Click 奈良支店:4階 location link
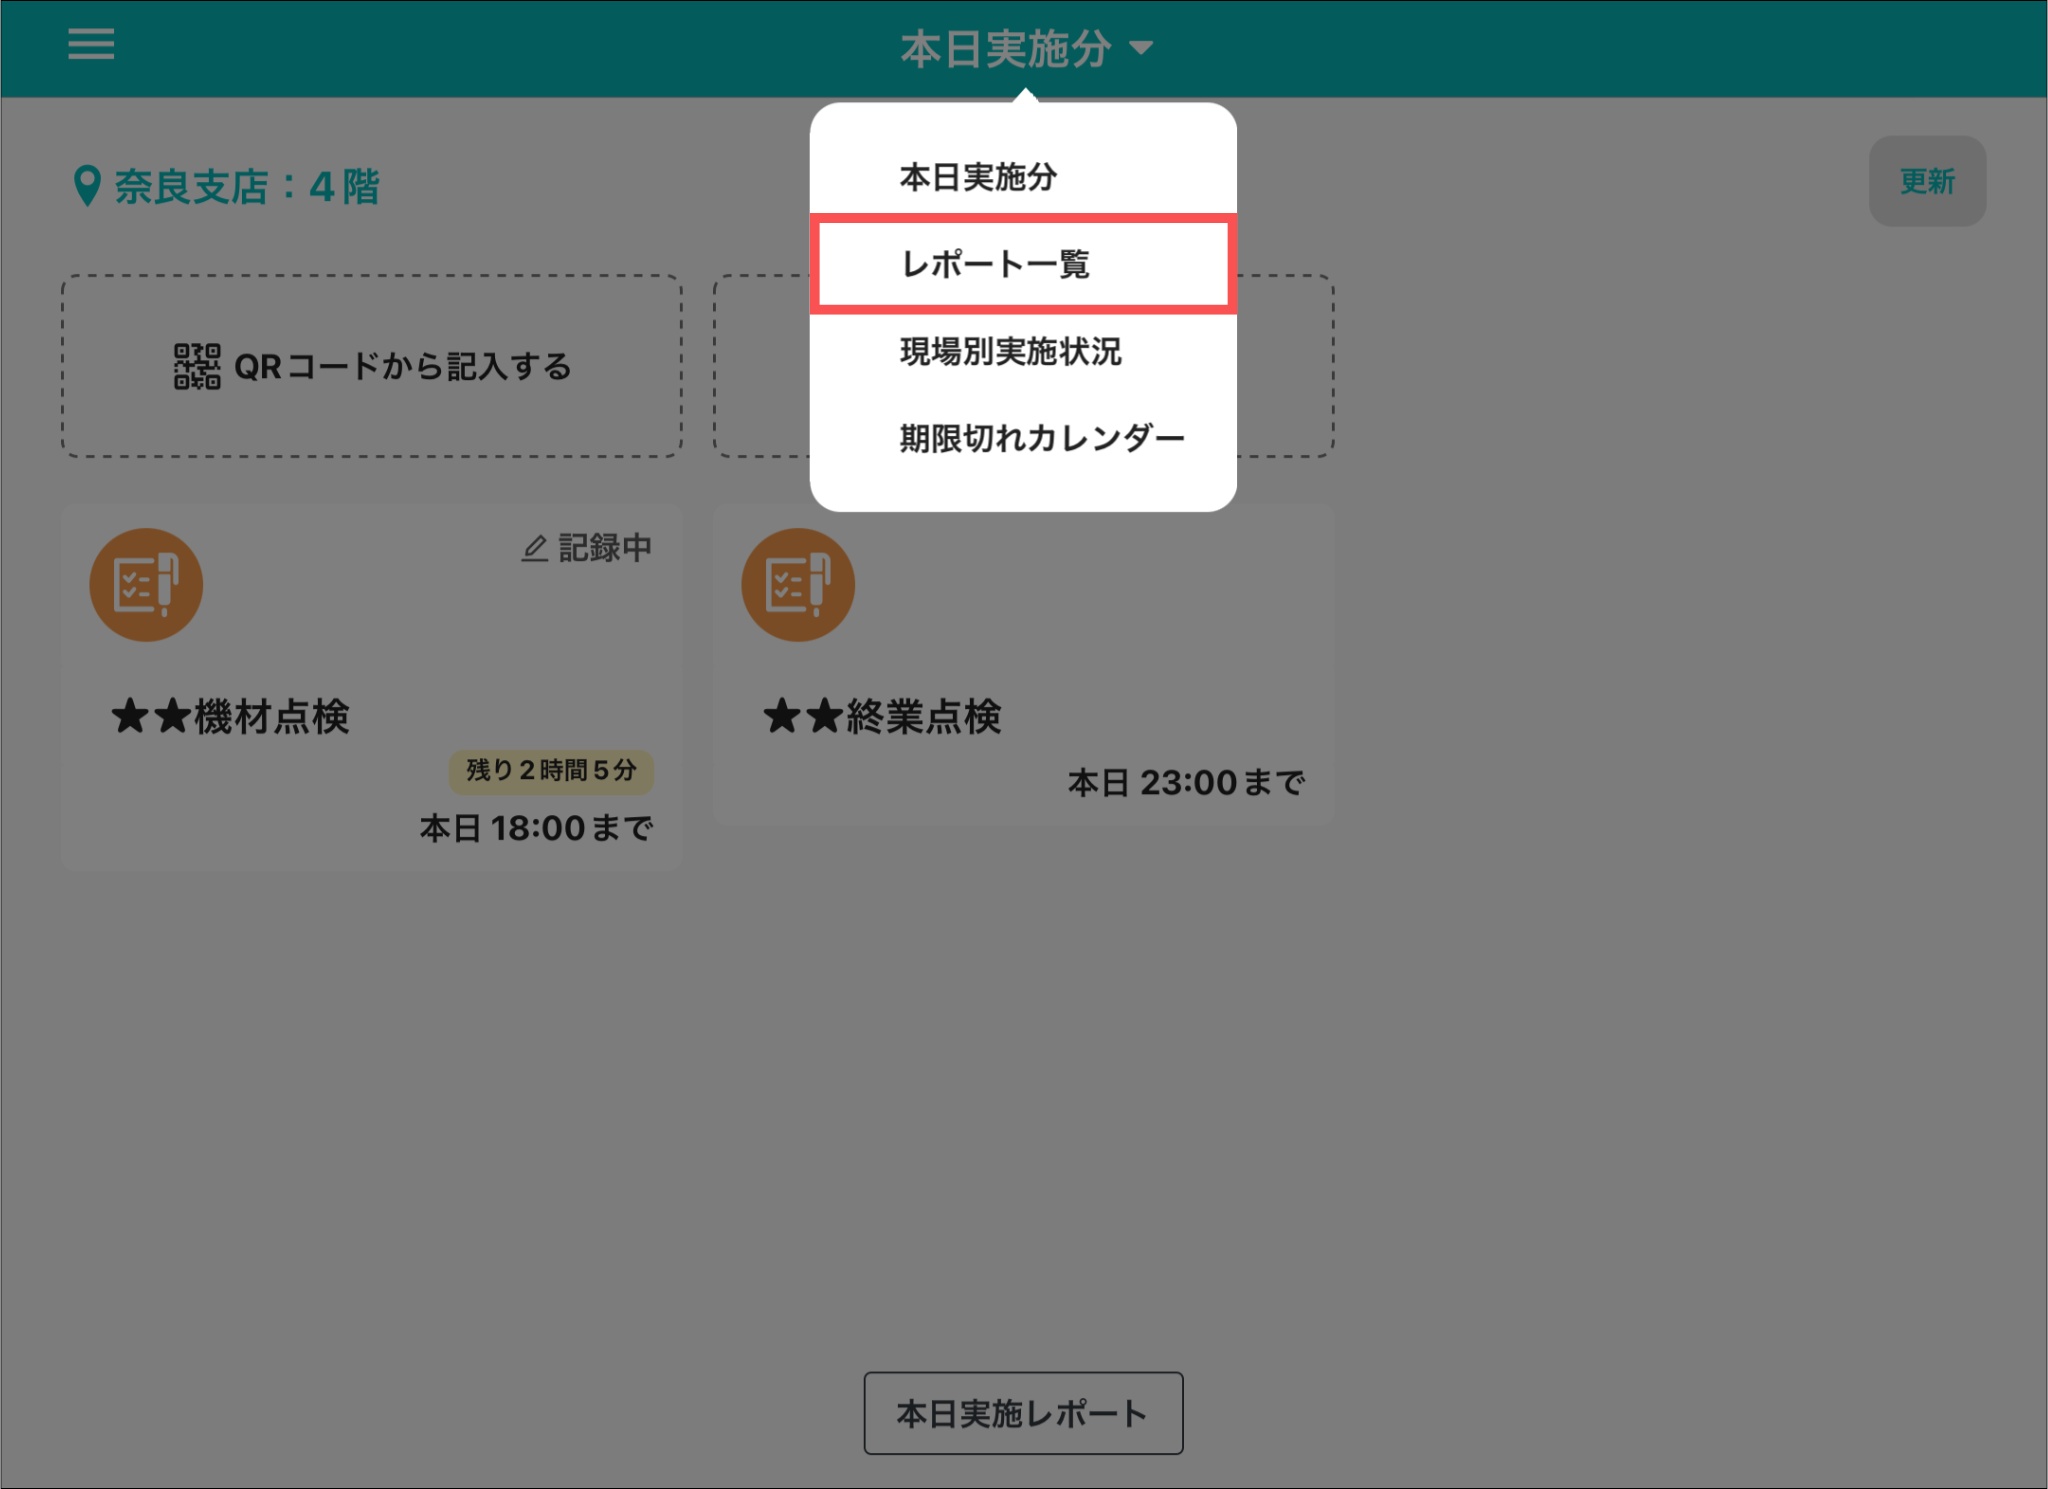 246,186
